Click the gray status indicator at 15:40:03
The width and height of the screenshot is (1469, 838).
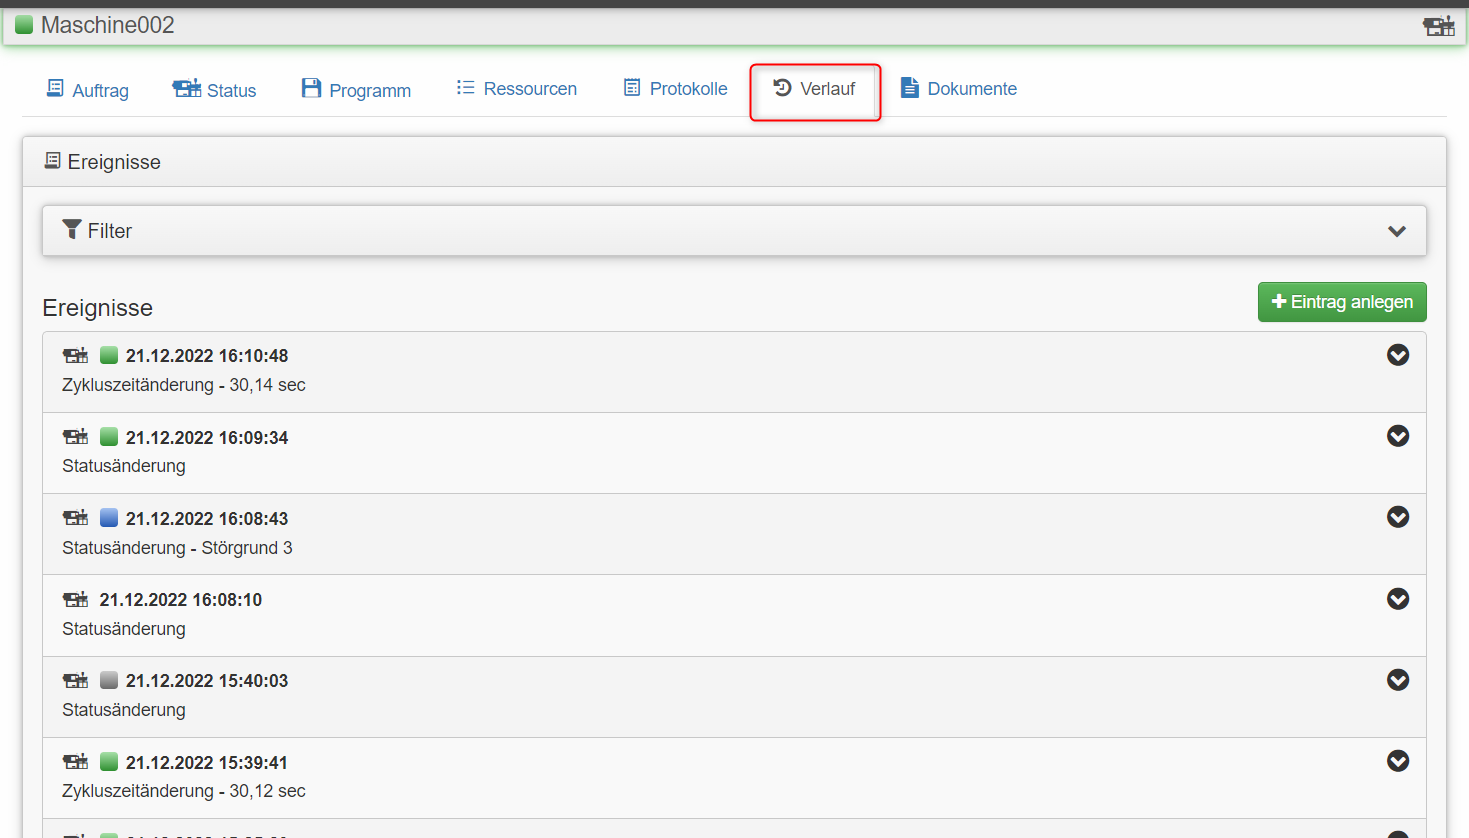(x=109, y=680)
